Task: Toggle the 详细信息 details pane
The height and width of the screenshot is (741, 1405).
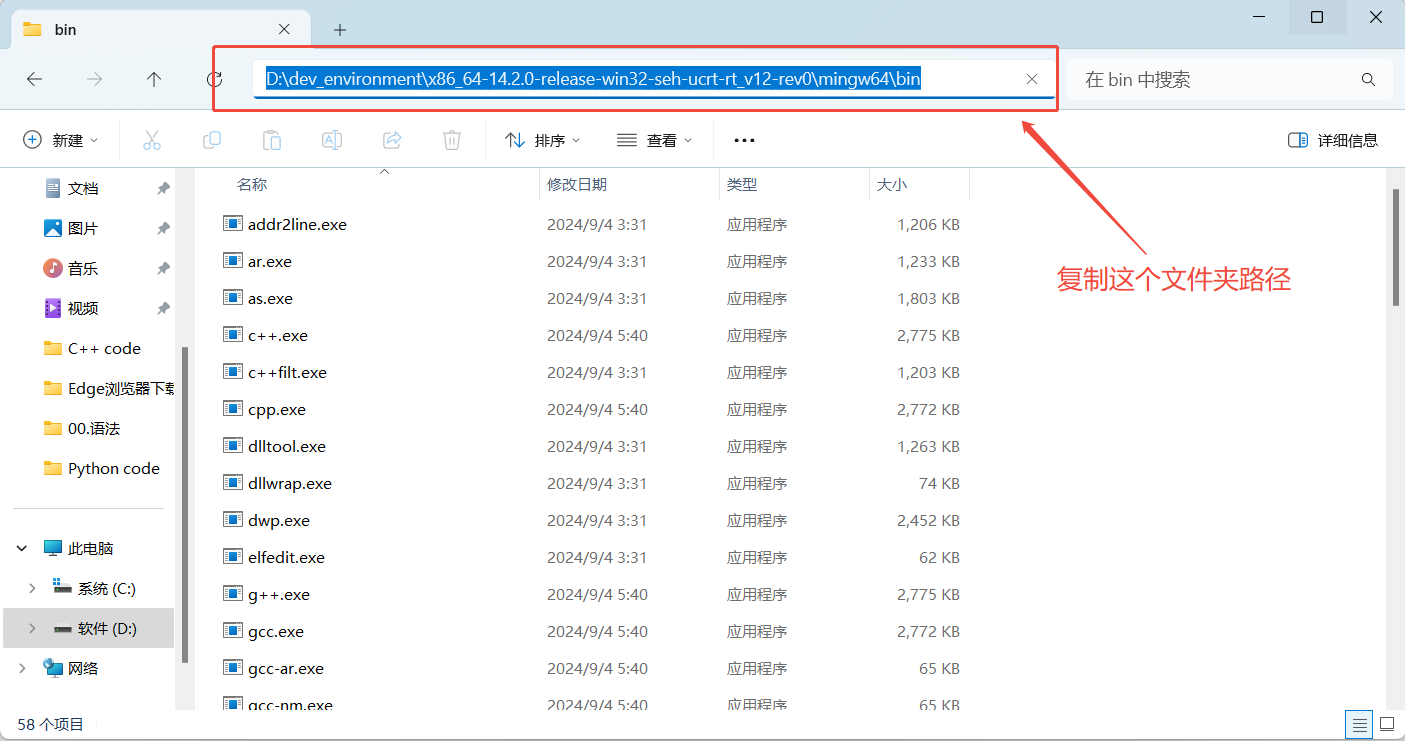Action: click(1333, 140)
